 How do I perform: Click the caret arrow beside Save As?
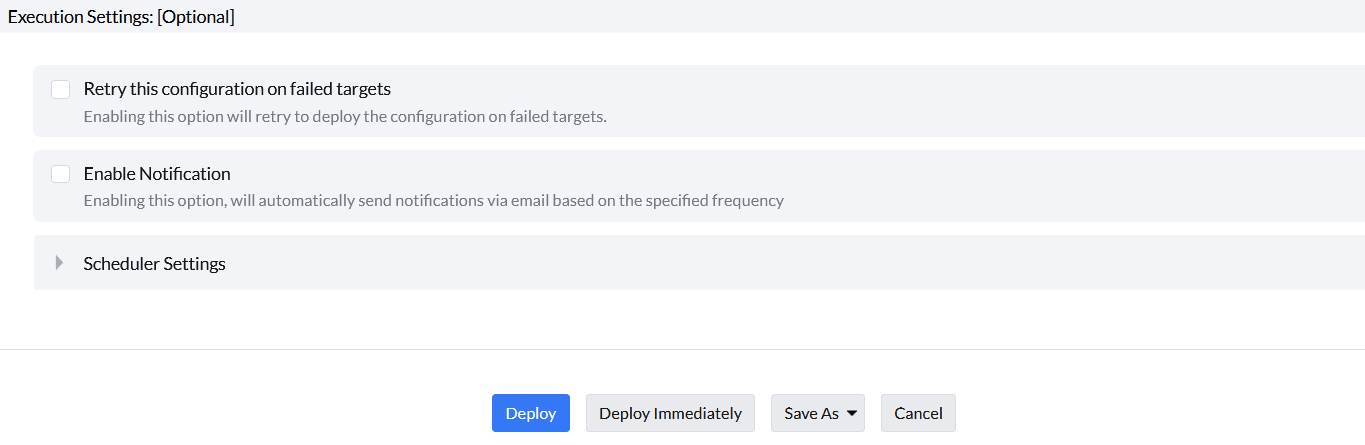pyautogui.click(x=852, y=413)
